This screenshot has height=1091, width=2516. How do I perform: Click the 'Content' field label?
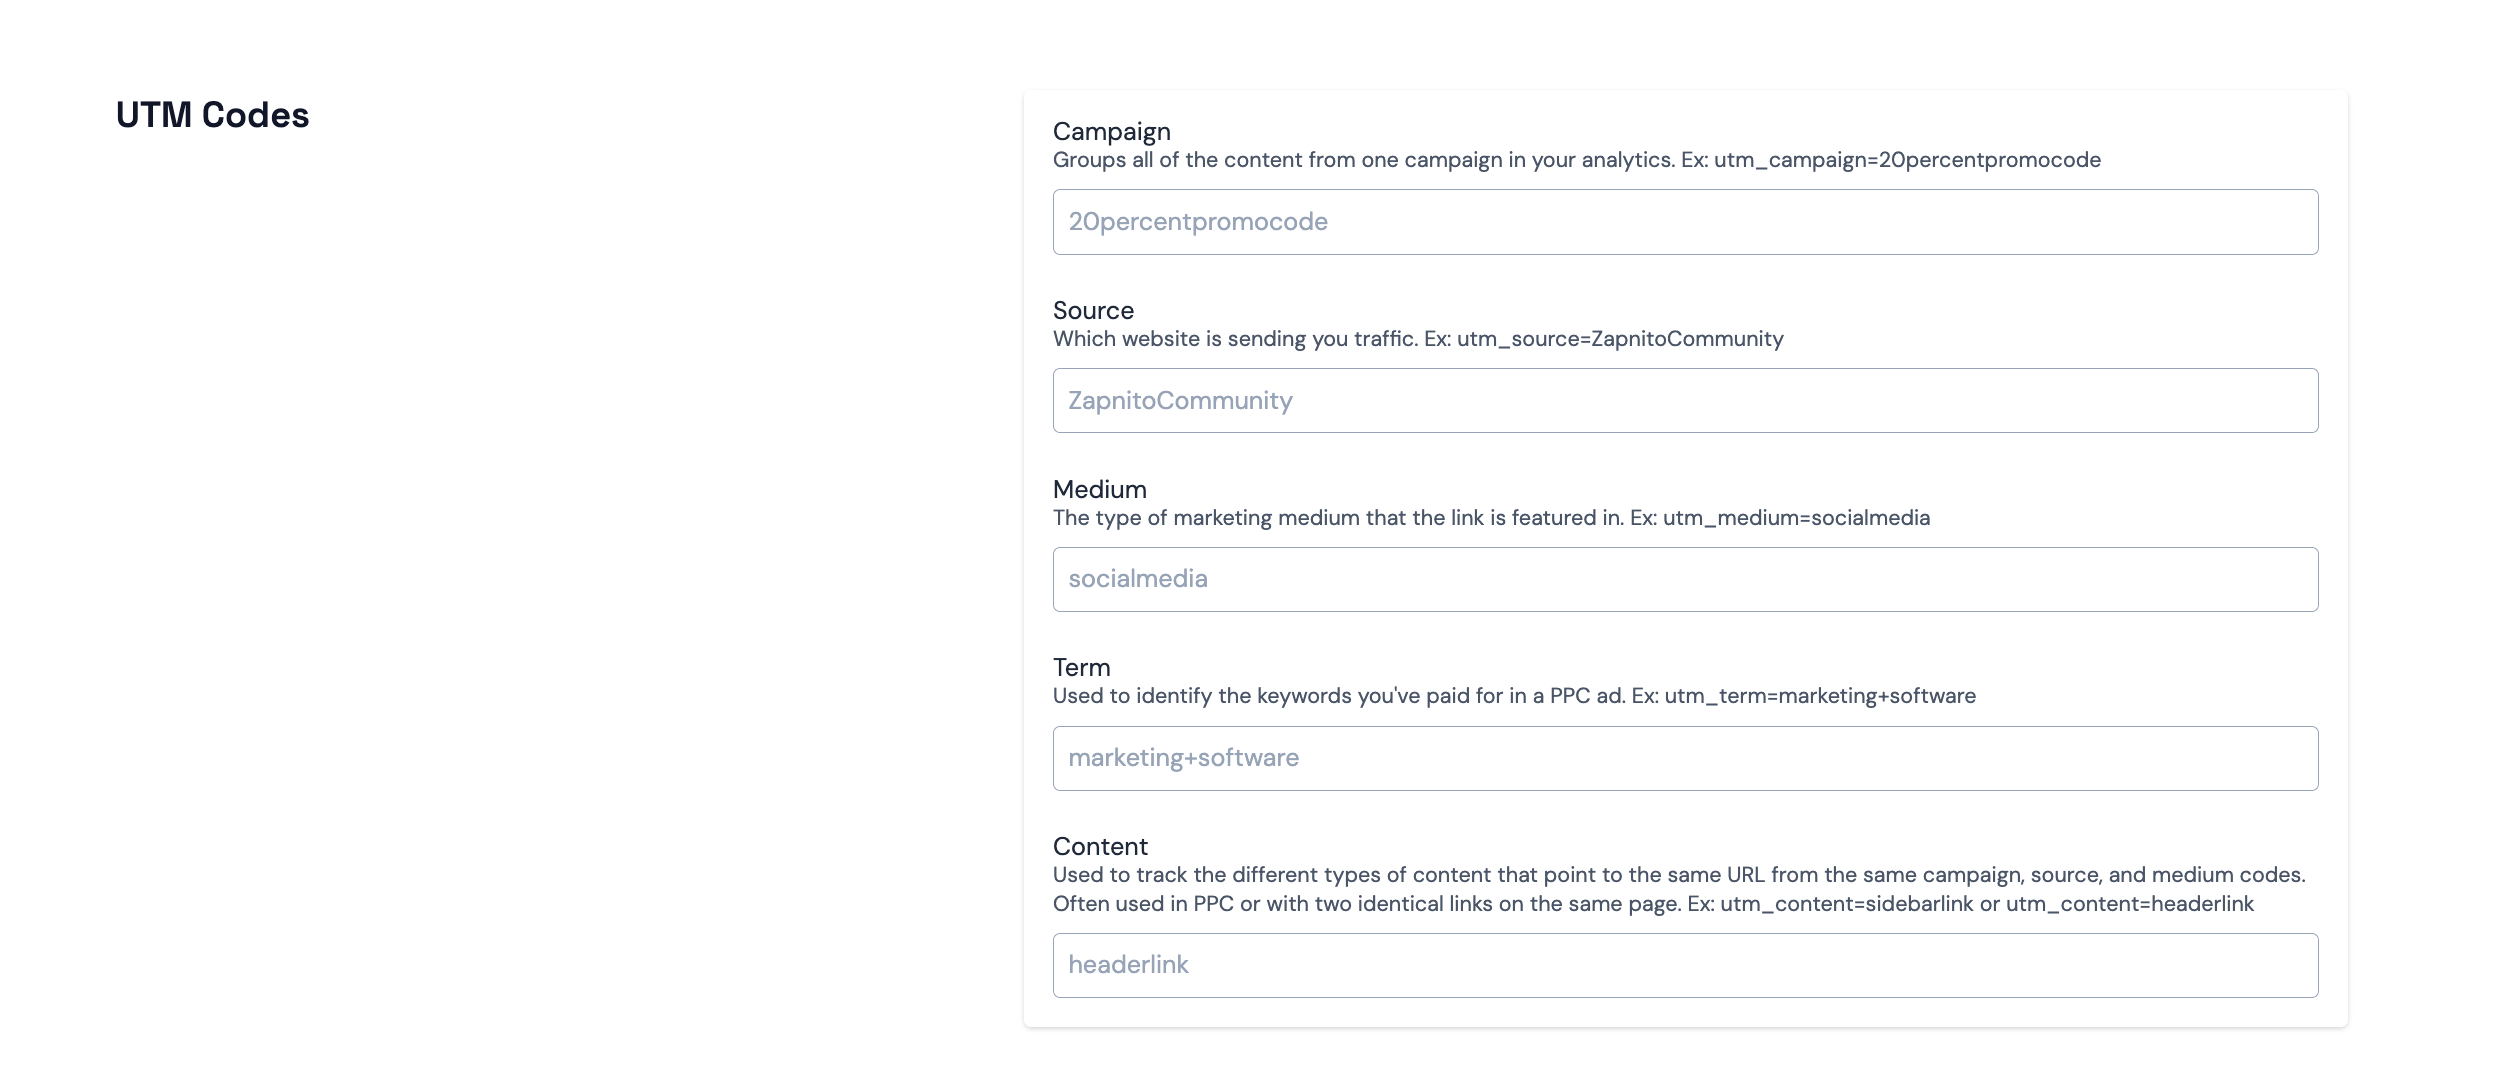[1100, 847]
